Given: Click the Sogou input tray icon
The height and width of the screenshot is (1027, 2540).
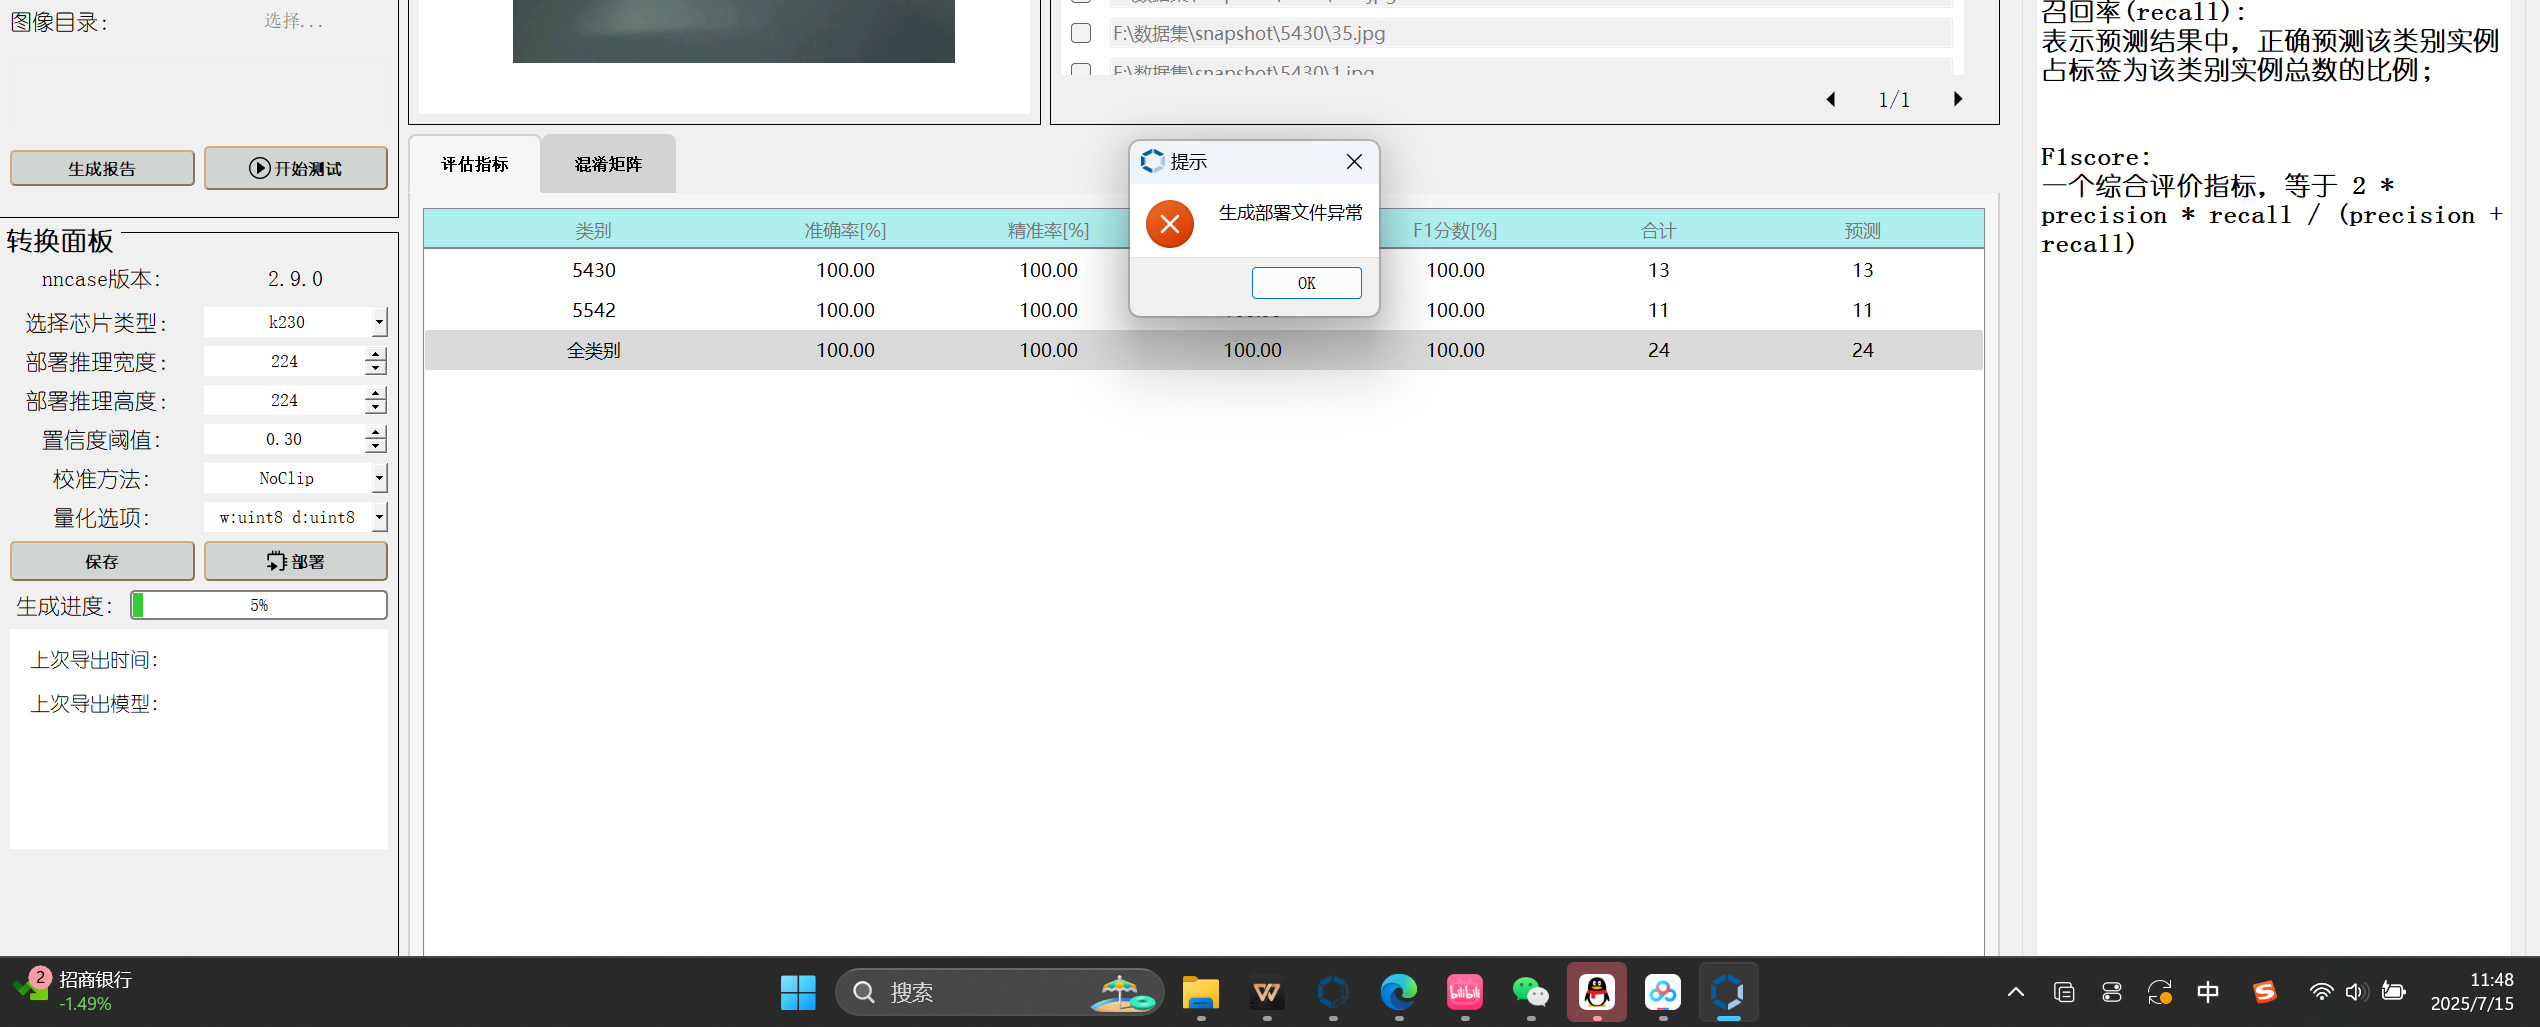Looking at the screenshot, I should [x=2265, y=992].
